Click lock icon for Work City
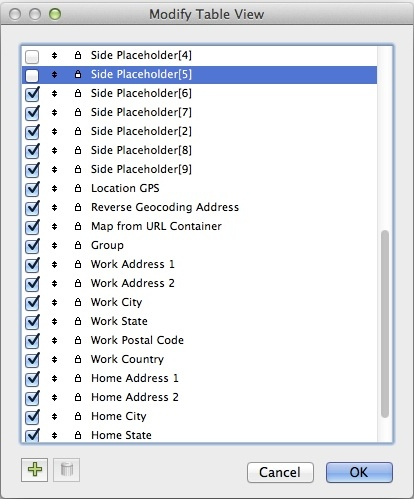This screenshot has width=414, height=499. pos(78,302)
